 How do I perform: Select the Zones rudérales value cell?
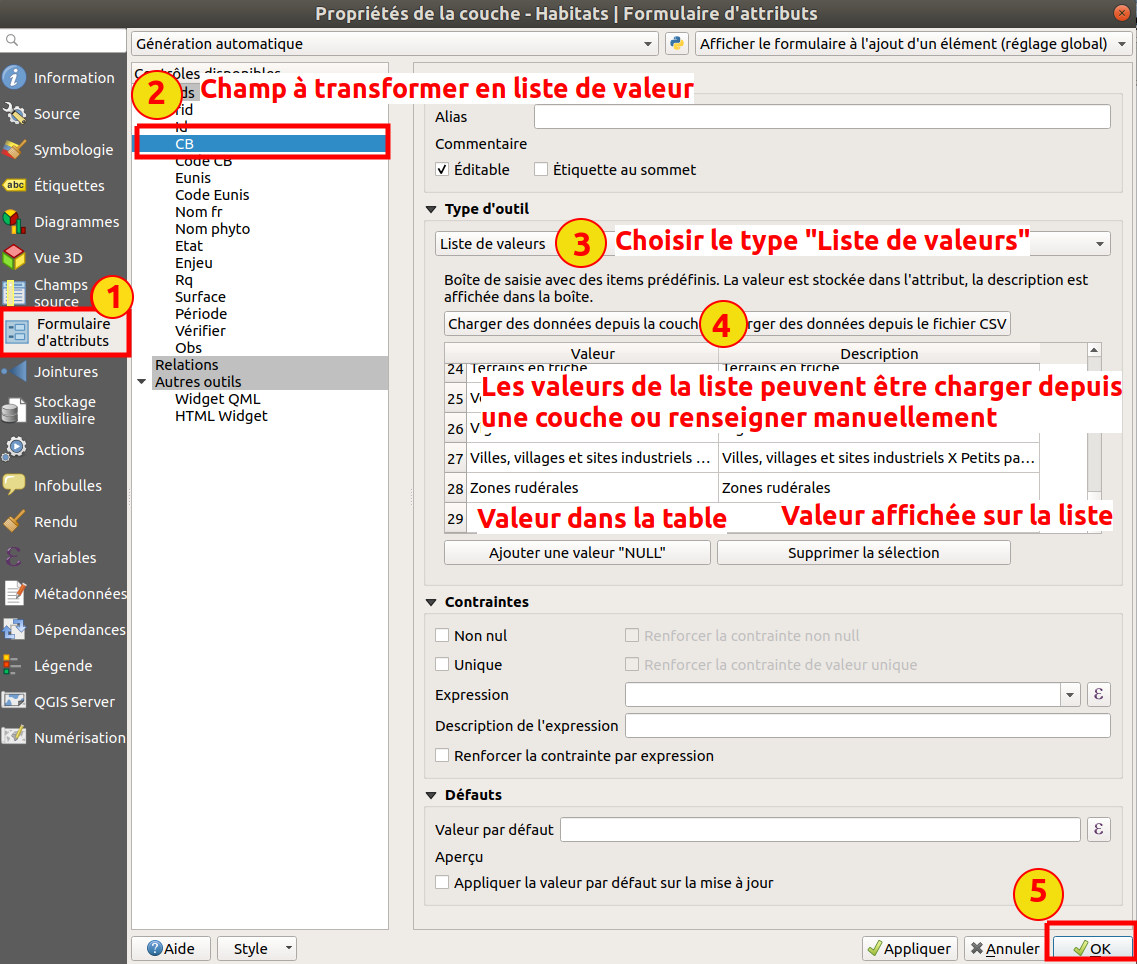click(593, 487)
